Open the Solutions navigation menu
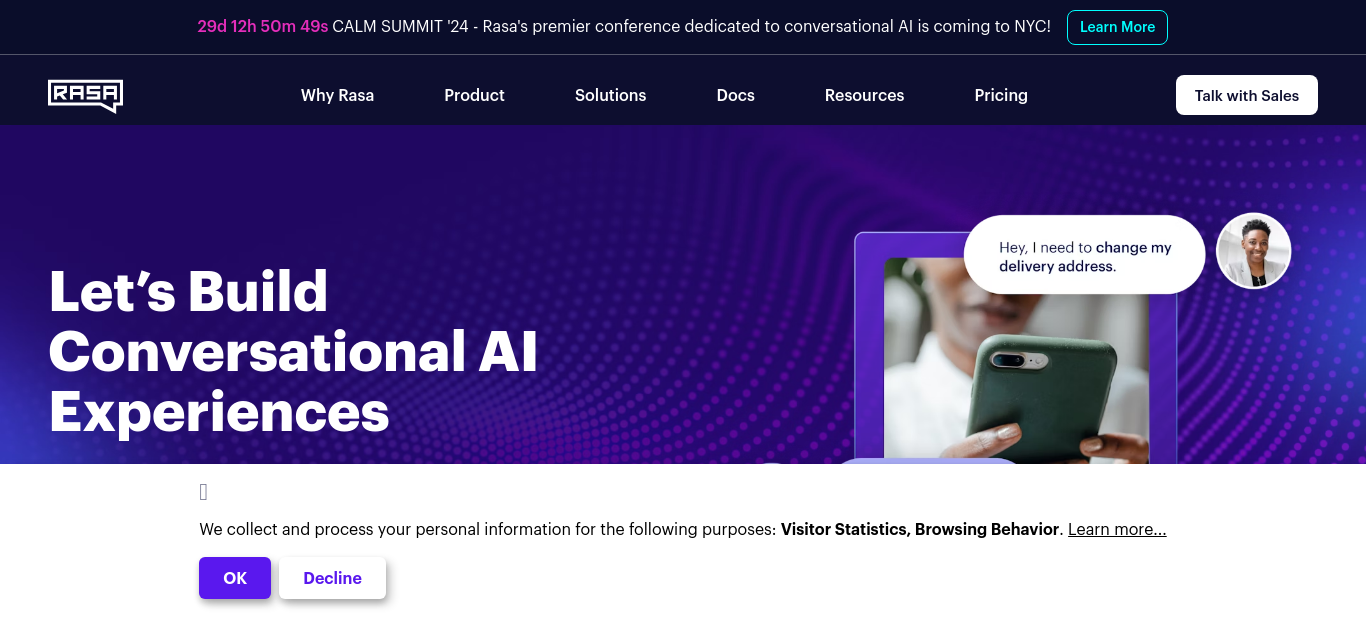 point(610,95)
